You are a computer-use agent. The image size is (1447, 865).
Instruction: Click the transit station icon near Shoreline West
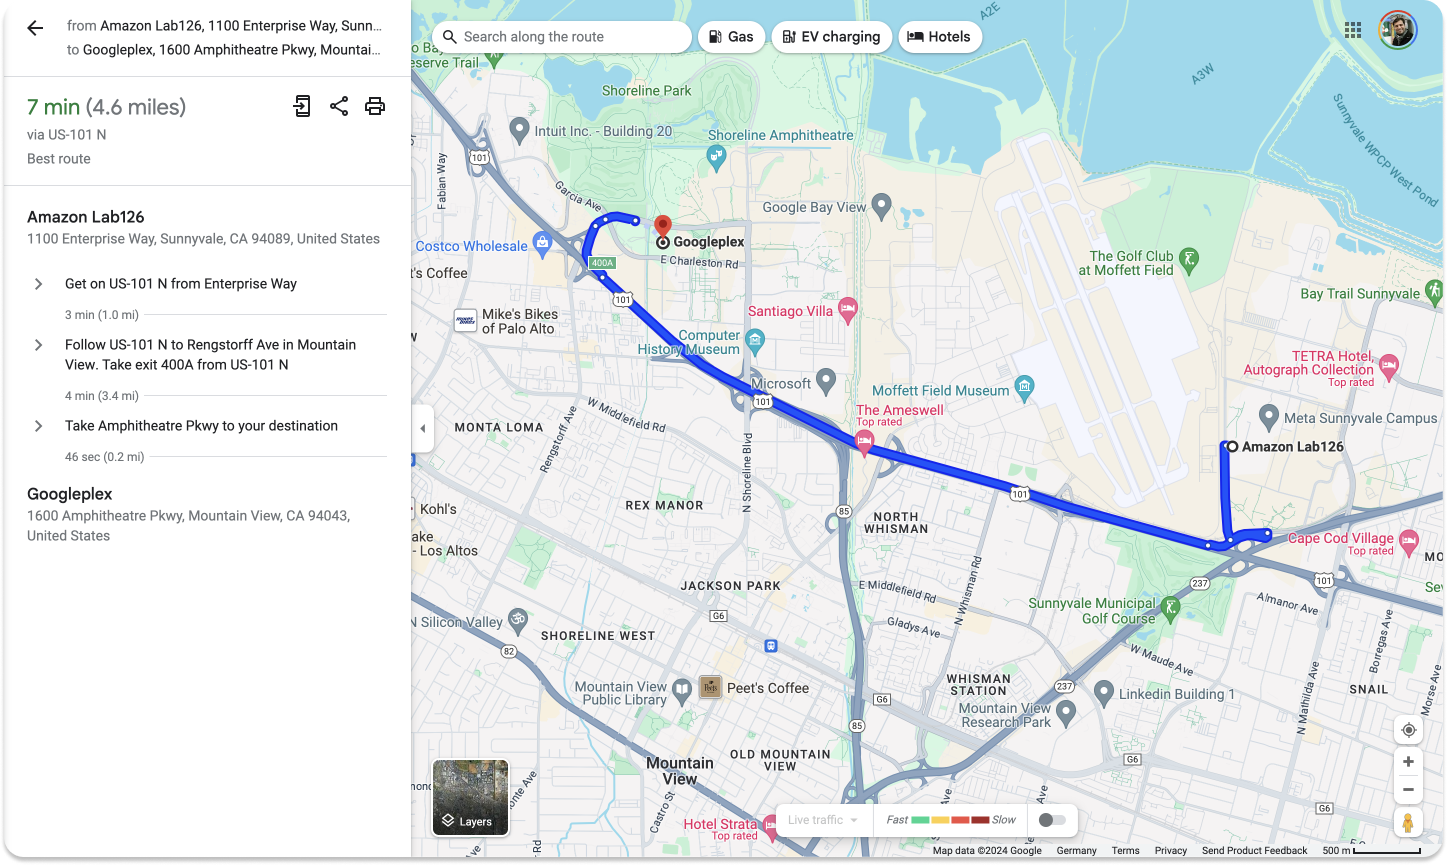click(770, 646)
